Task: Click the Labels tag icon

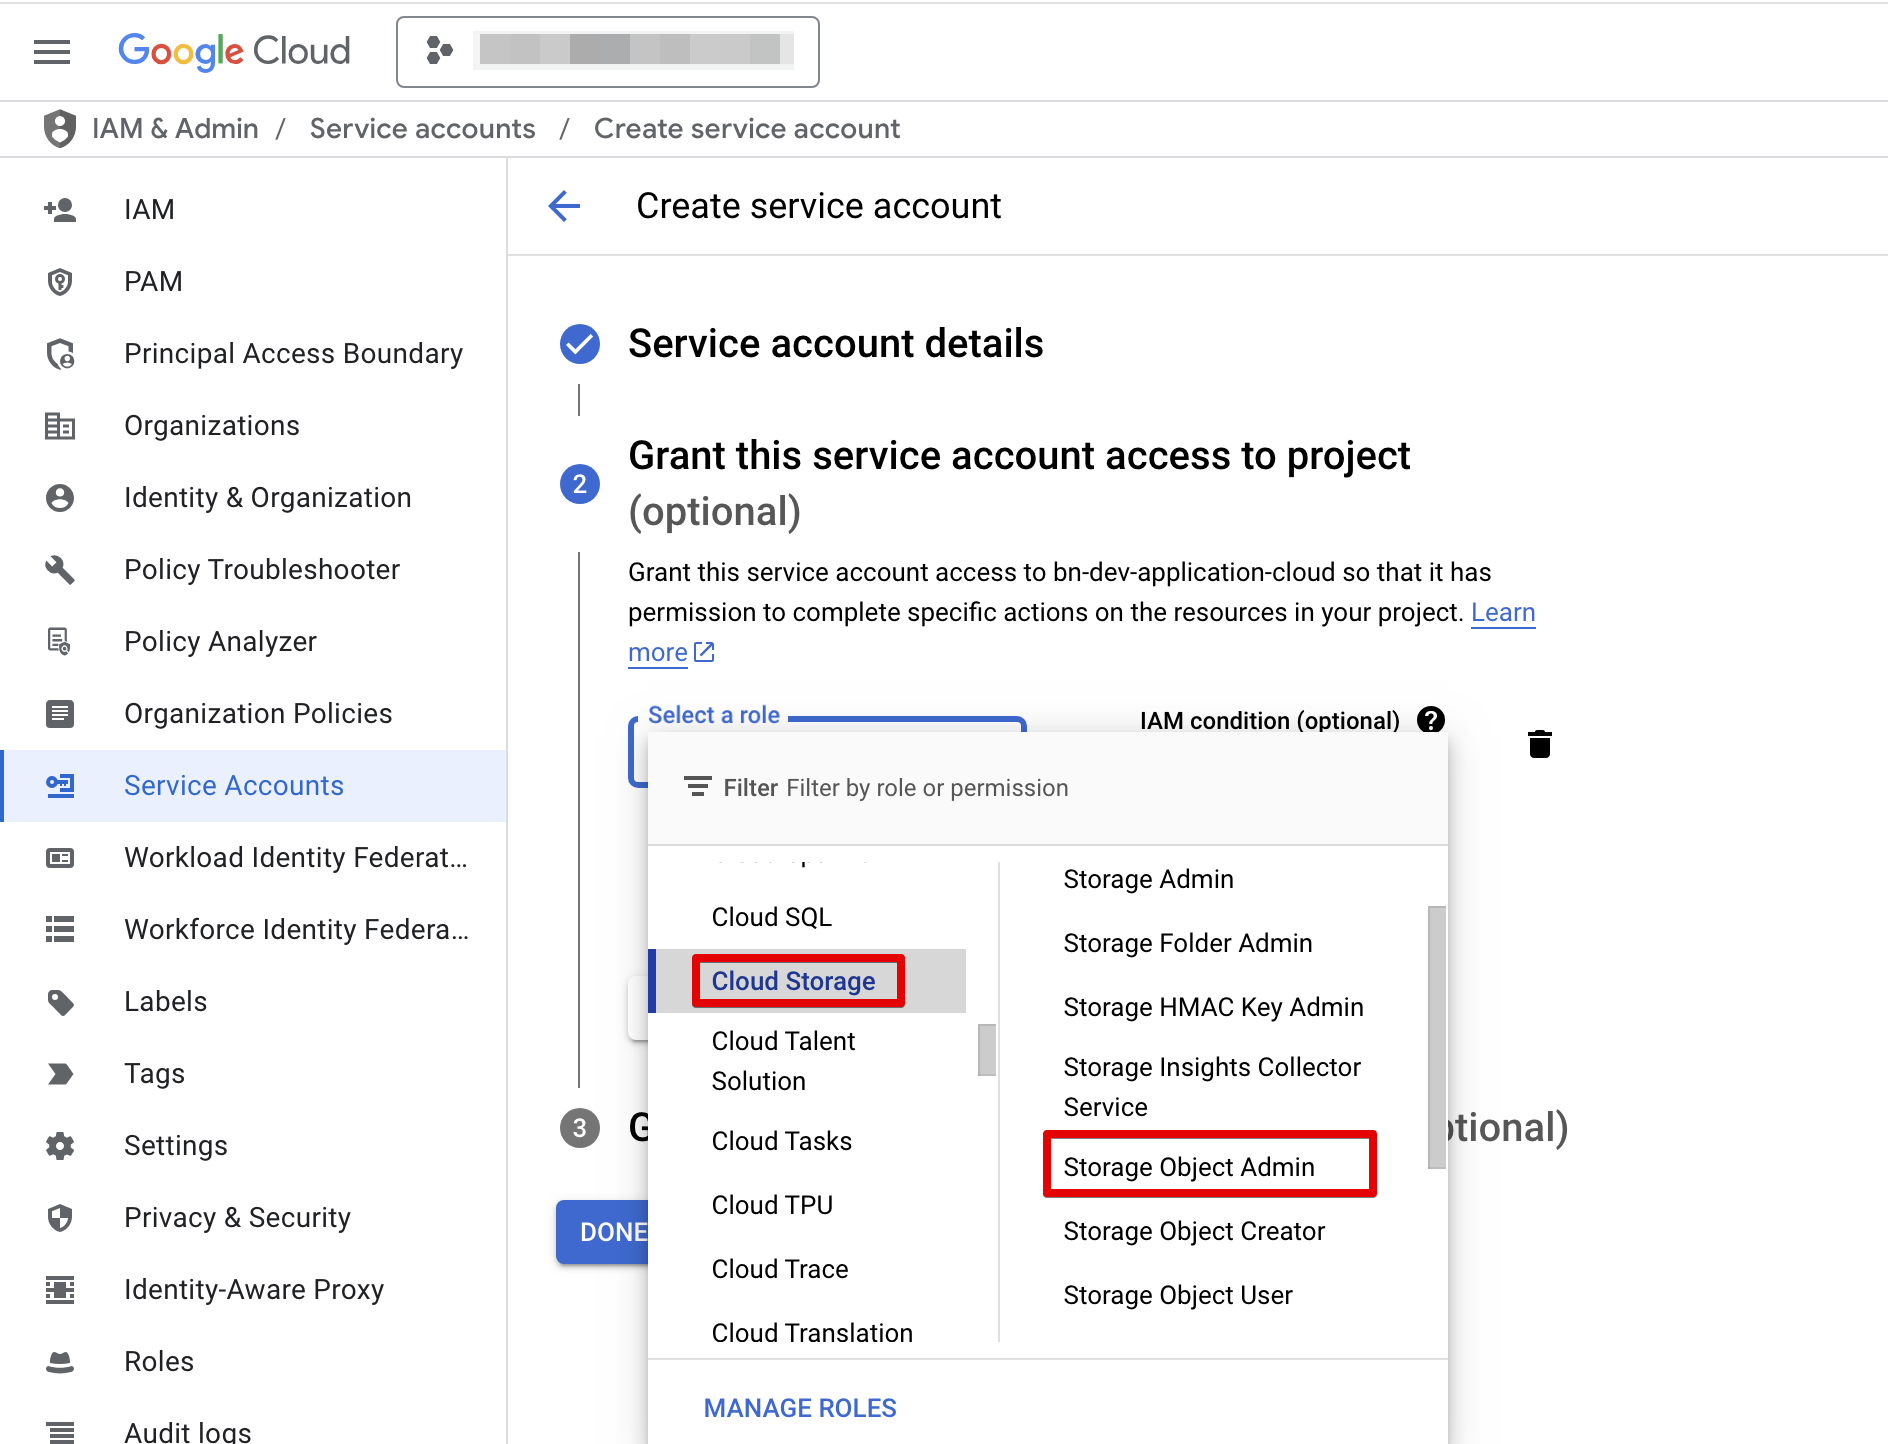Action: pyautogui.click(x=60, y=1001)
